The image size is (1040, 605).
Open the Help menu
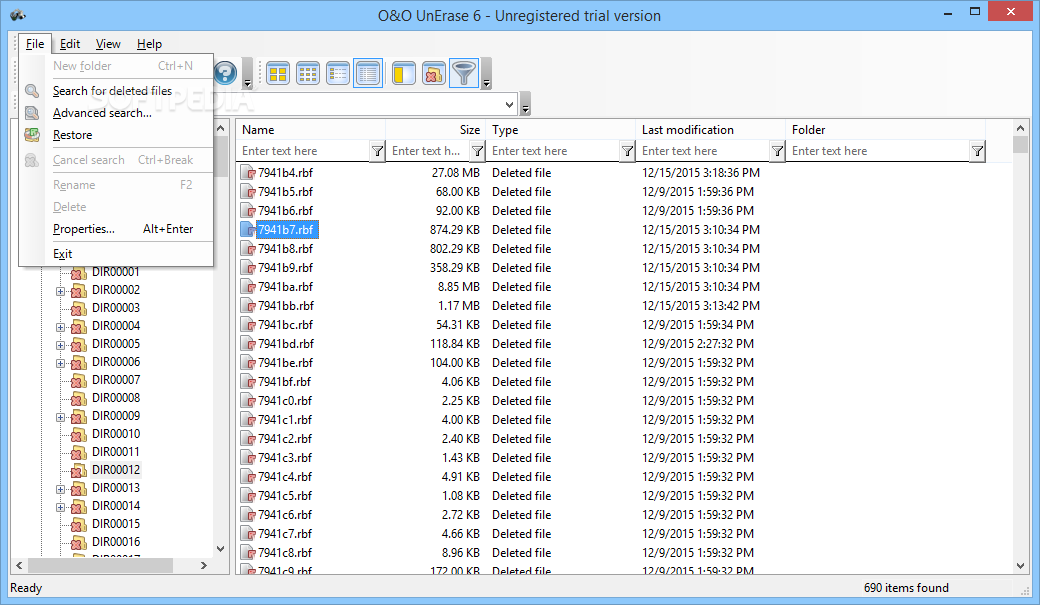149,44
